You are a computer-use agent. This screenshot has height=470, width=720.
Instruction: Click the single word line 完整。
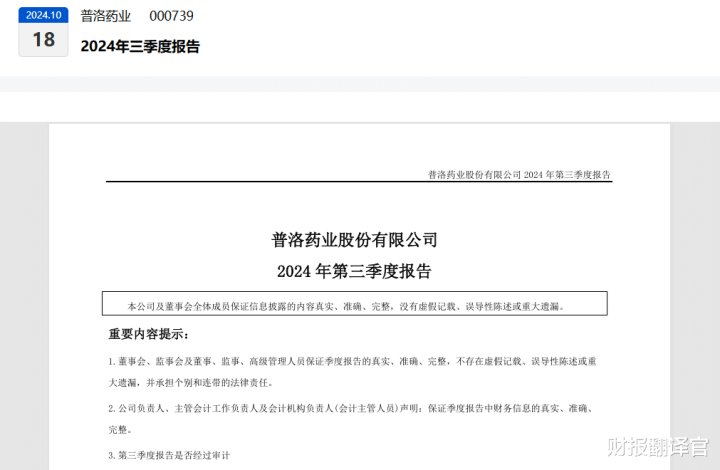120,430
